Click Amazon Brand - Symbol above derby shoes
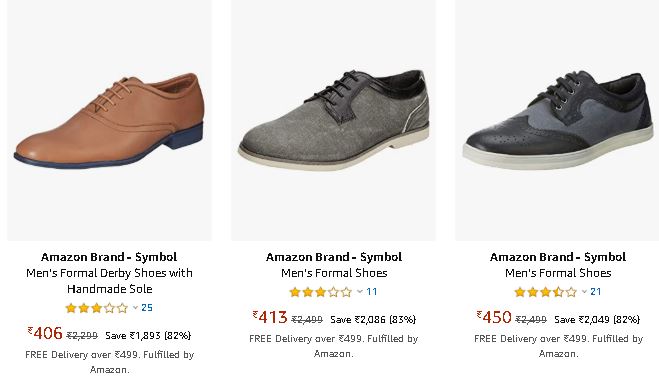Viewport: 659px width, 387px height. click(109, 257)
